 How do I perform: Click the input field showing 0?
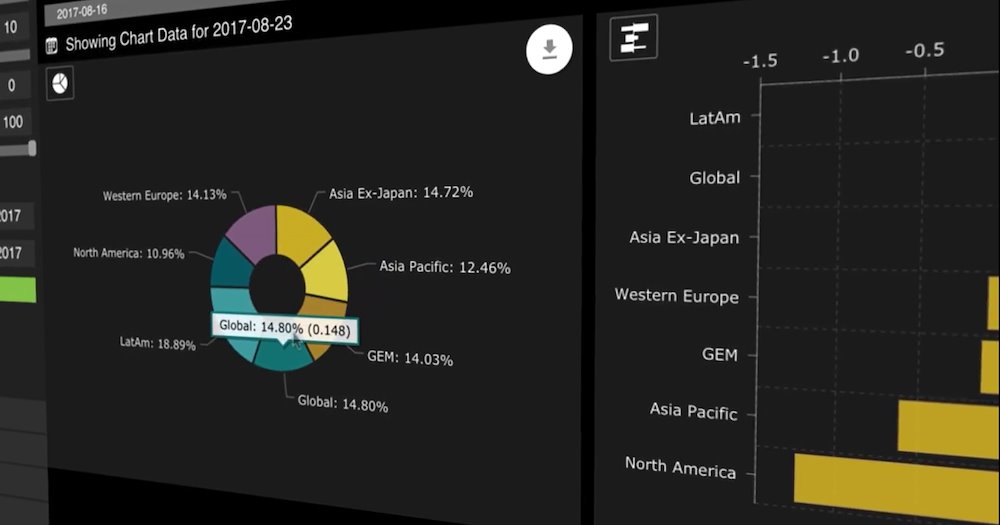(16, 85)
